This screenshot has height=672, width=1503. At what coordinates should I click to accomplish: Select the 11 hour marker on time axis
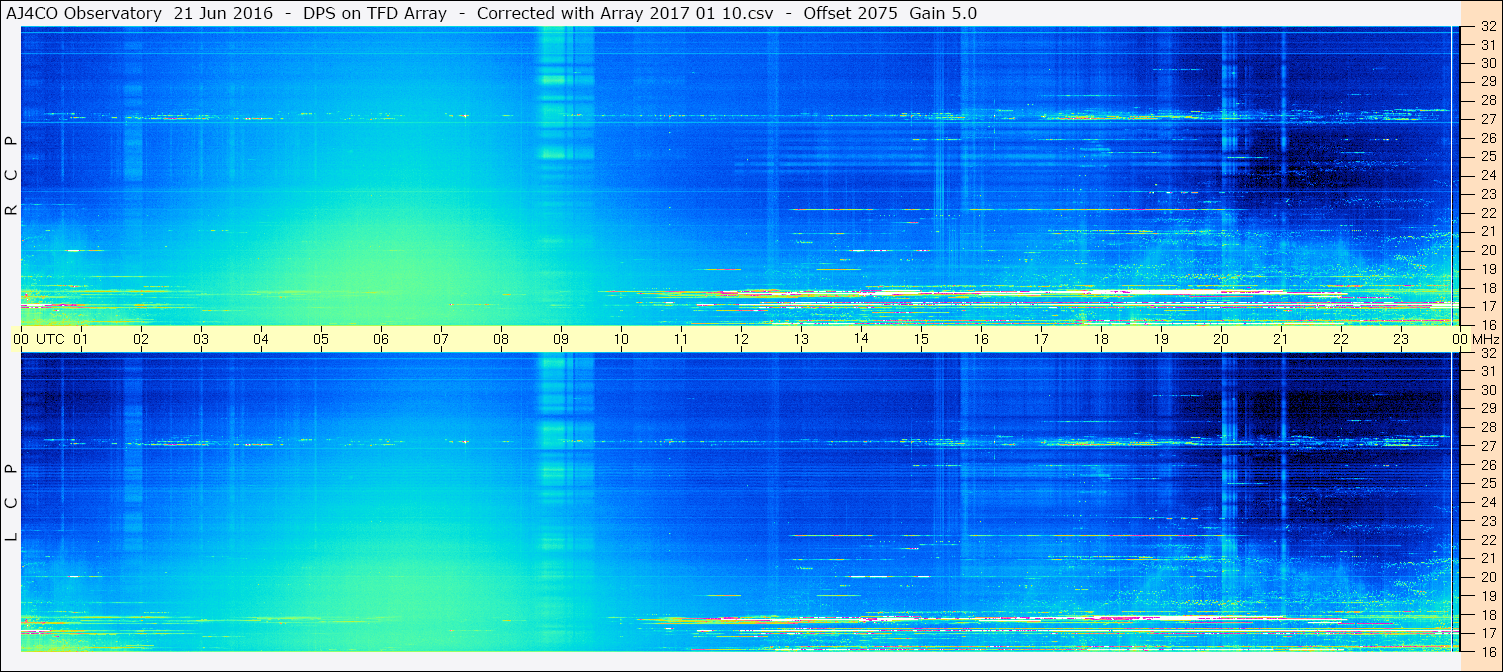[681, 339]
